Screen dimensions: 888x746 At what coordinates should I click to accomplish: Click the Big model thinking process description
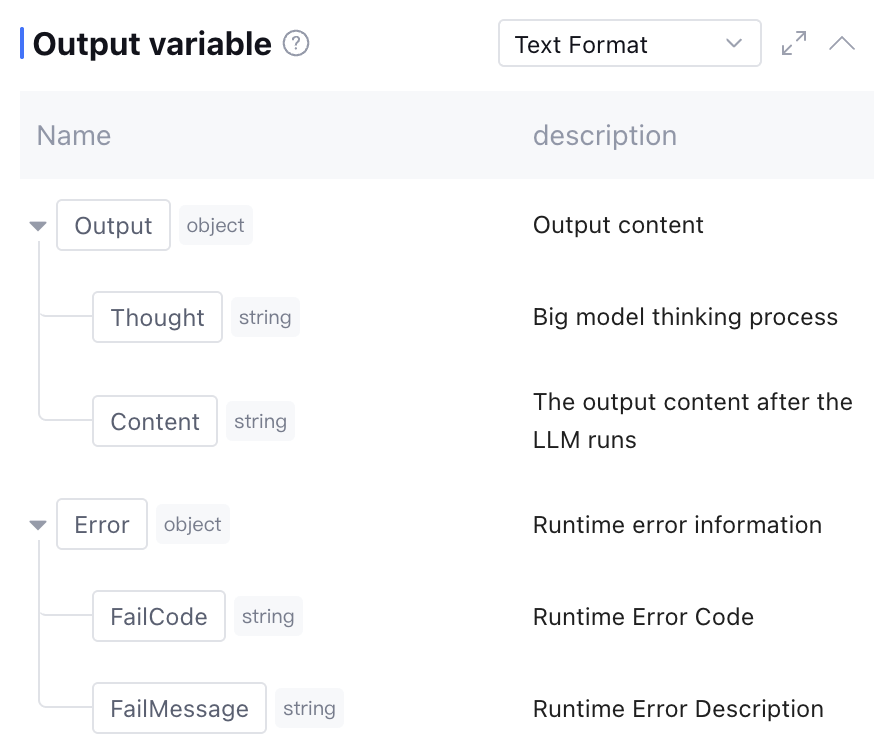685,318
